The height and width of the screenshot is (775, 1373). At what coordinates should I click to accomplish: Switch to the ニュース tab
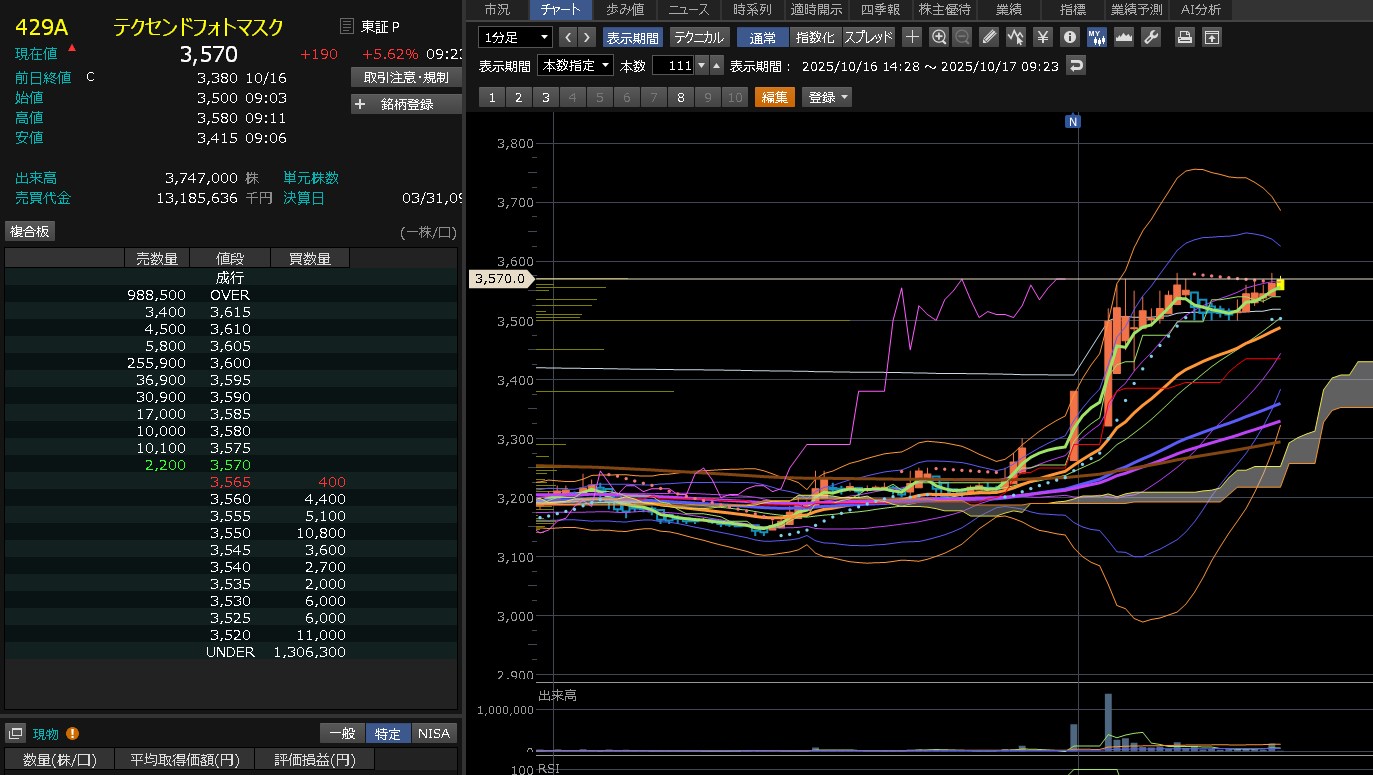coord(688,10)
